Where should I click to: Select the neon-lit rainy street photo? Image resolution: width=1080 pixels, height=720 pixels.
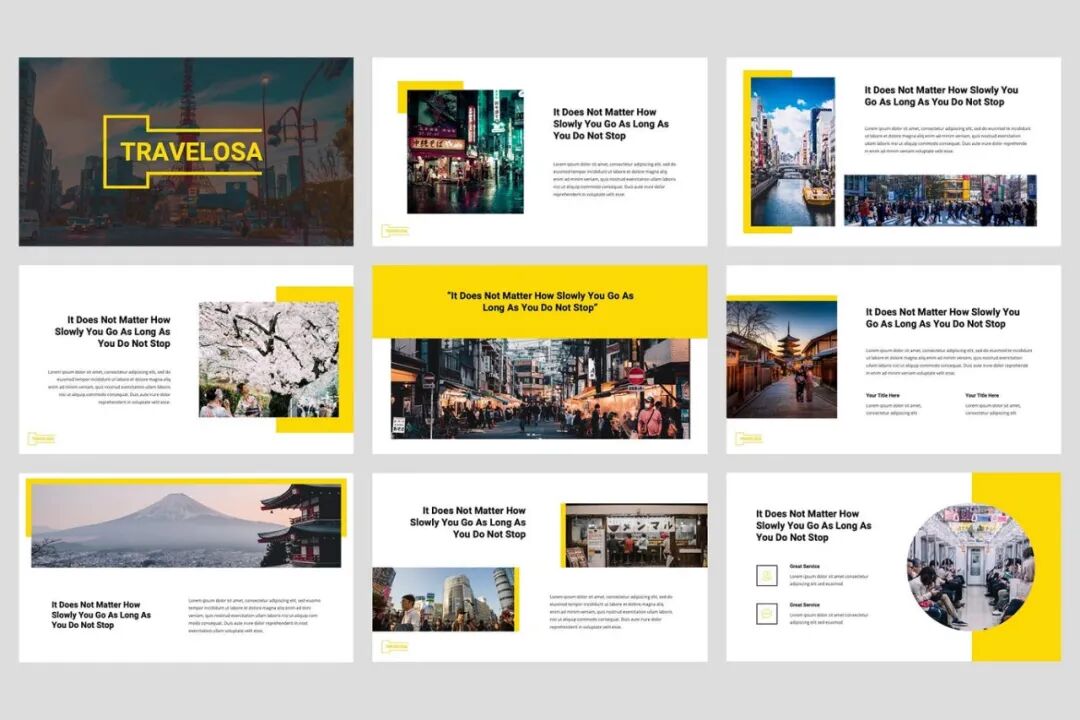465,152
